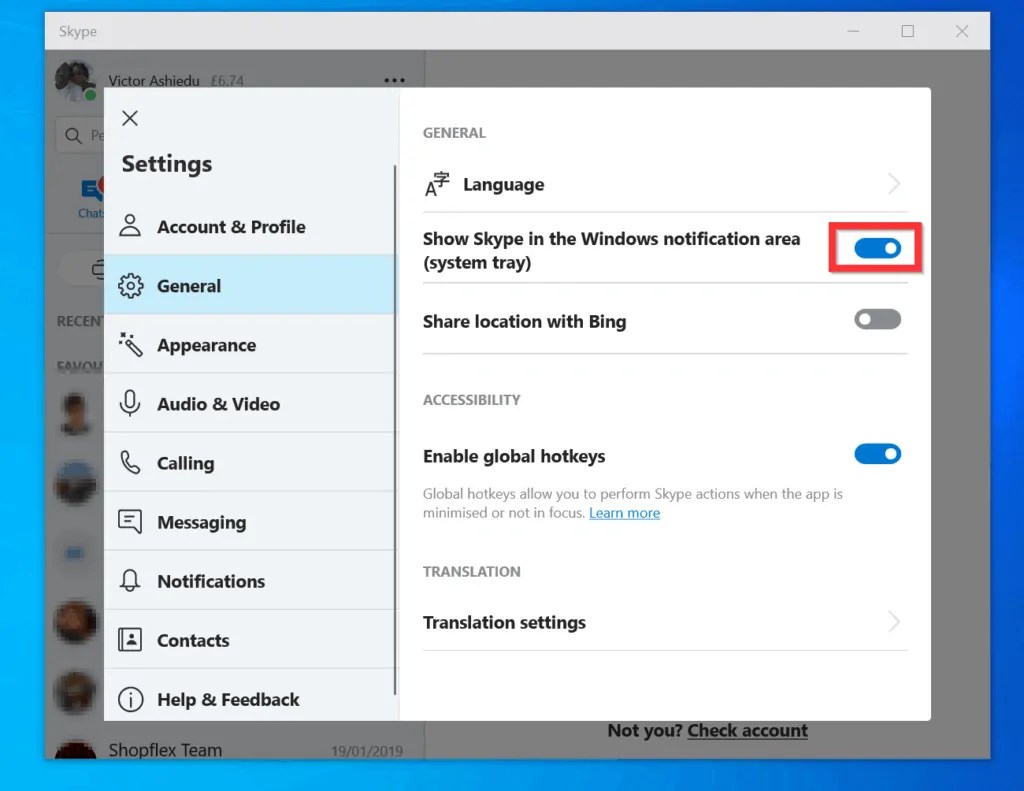
Task: Expand the Language settings chevron
Action: coord(893,184)
